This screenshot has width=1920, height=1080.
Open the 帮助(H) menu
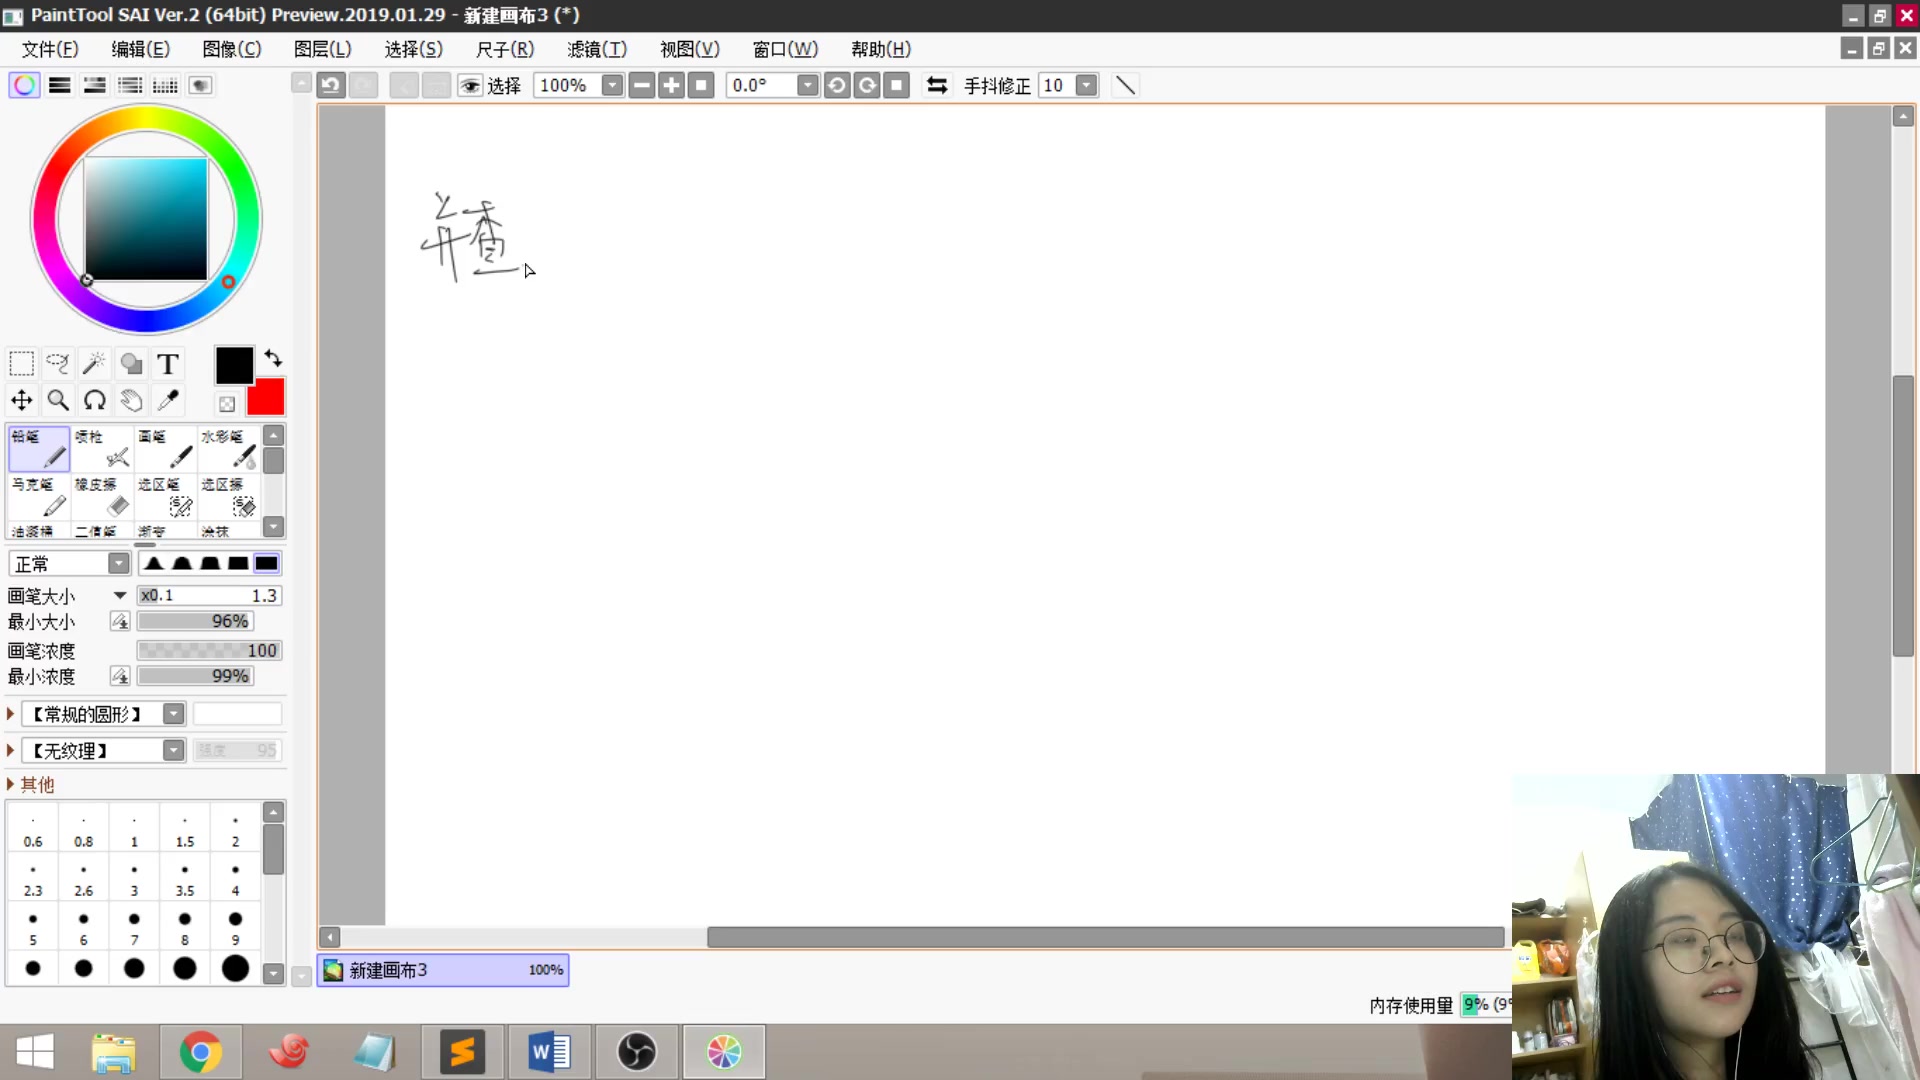coord(880,49)
